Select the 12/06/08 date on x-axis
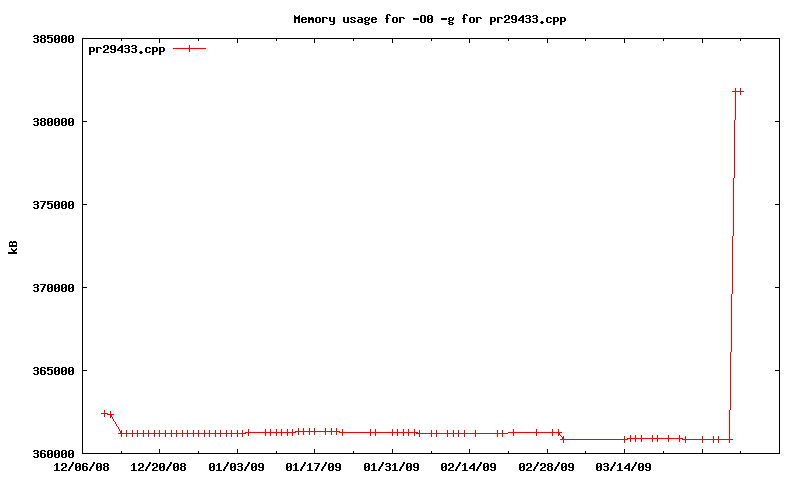 pos(82,467)
